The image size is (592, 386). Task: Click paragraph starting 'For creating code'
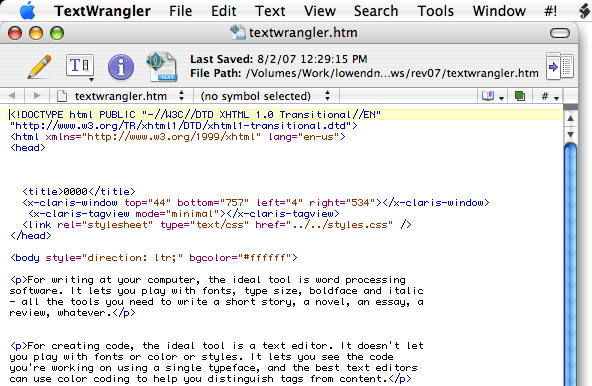click(x=216, y=362)
